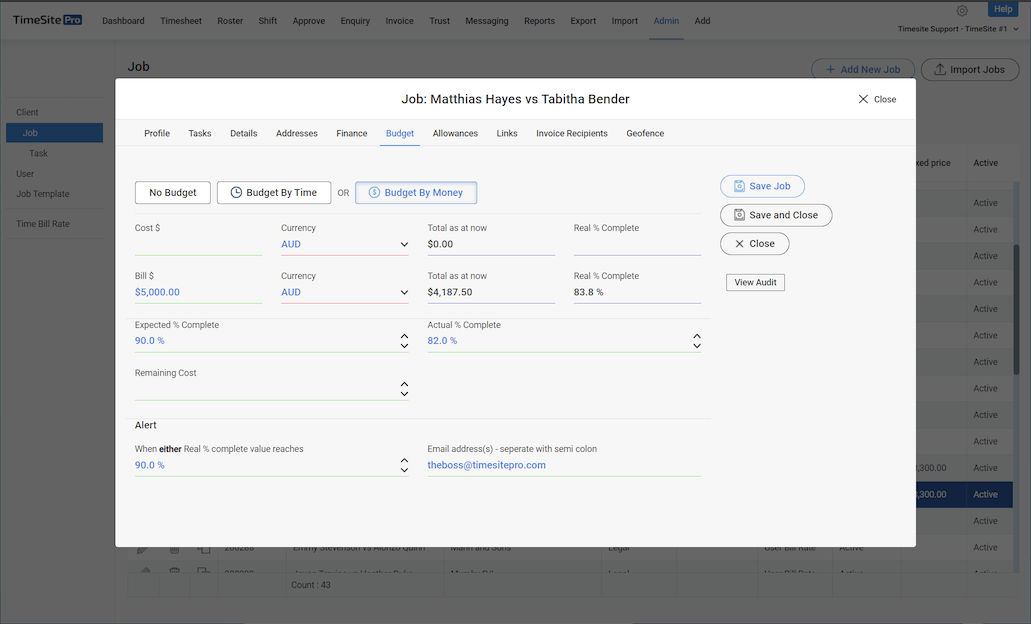Click the TimeSite Pro logo
The width and height of the screenshot is (1031, 624).
(47, 20)
